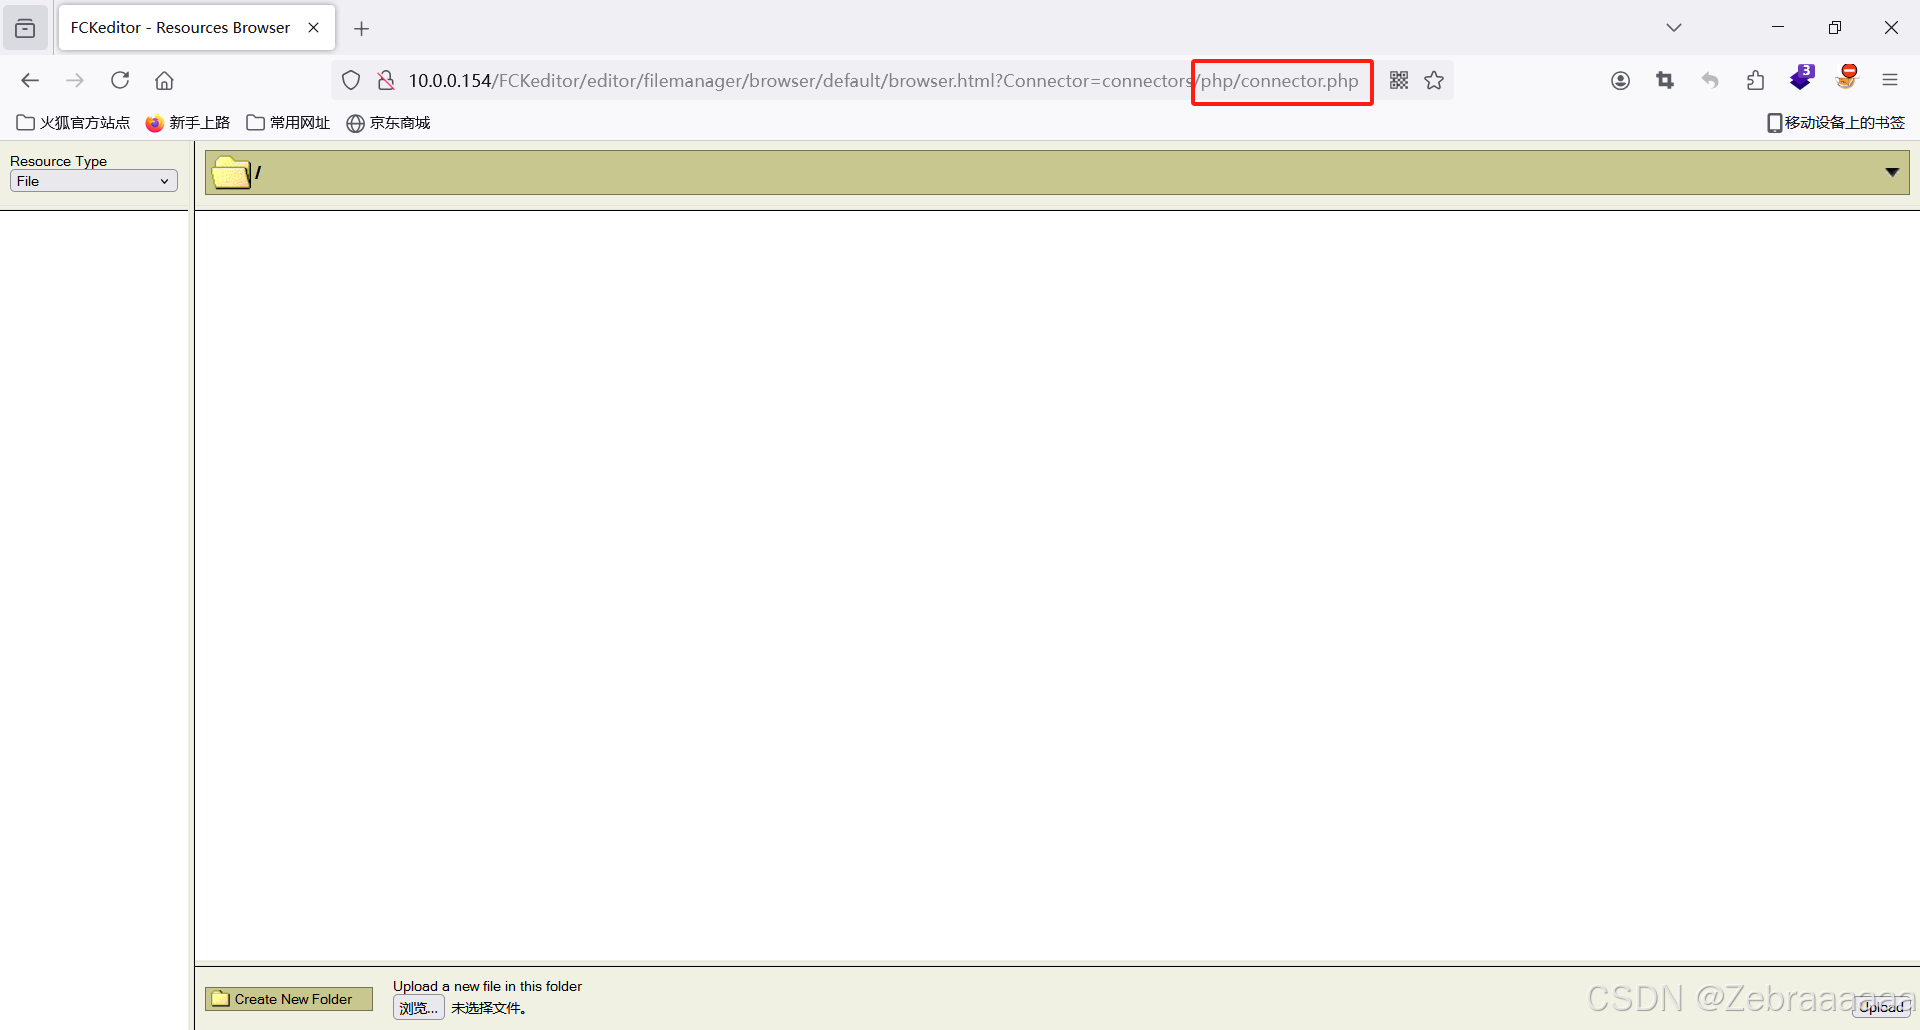Image resolution: width=1920 pixels, height=1030 pixels.
Task: Open the recent browsing view icon
Action: 25,28
